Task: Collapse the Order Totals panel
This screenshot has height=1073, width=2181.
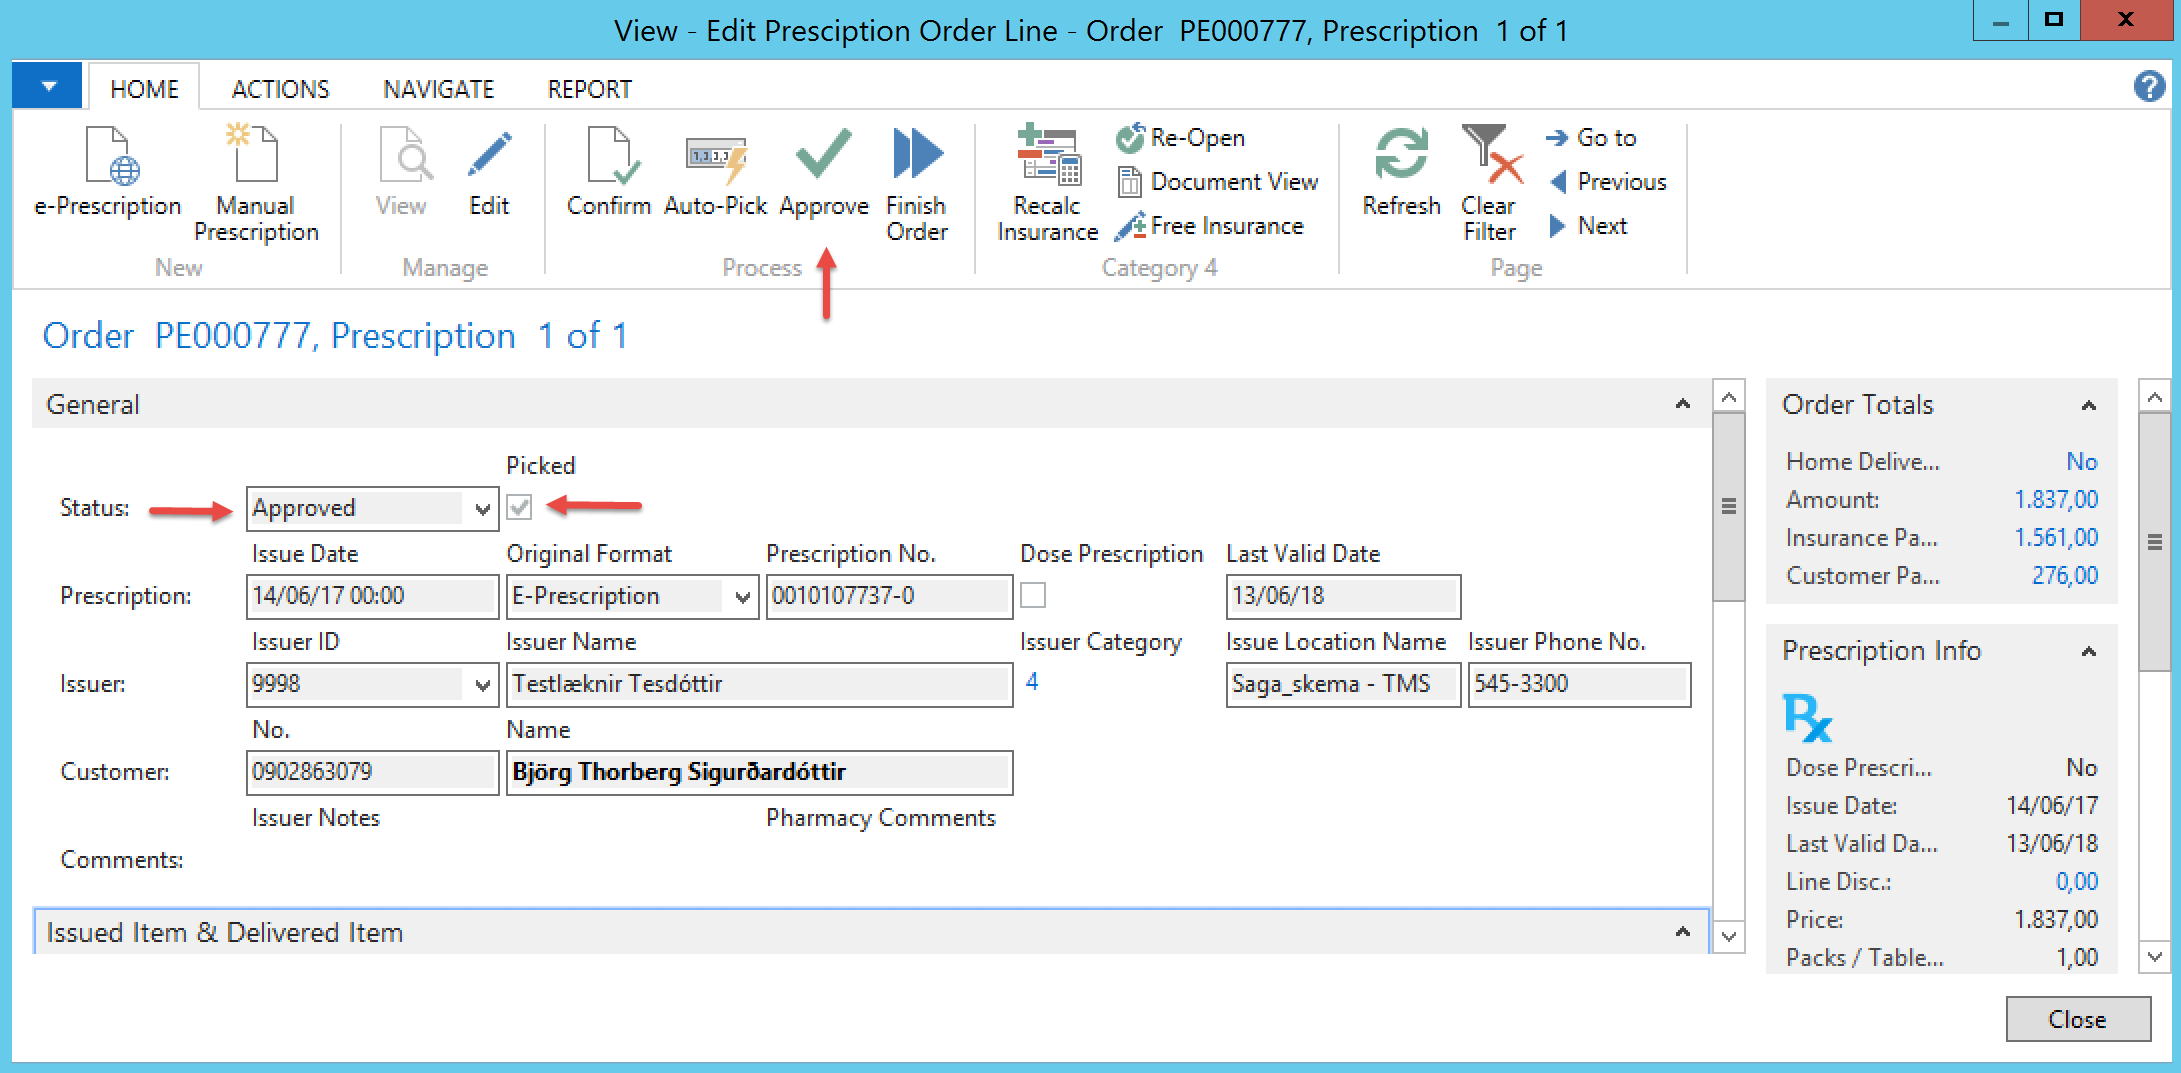Action: click(x=2088, y=405)
